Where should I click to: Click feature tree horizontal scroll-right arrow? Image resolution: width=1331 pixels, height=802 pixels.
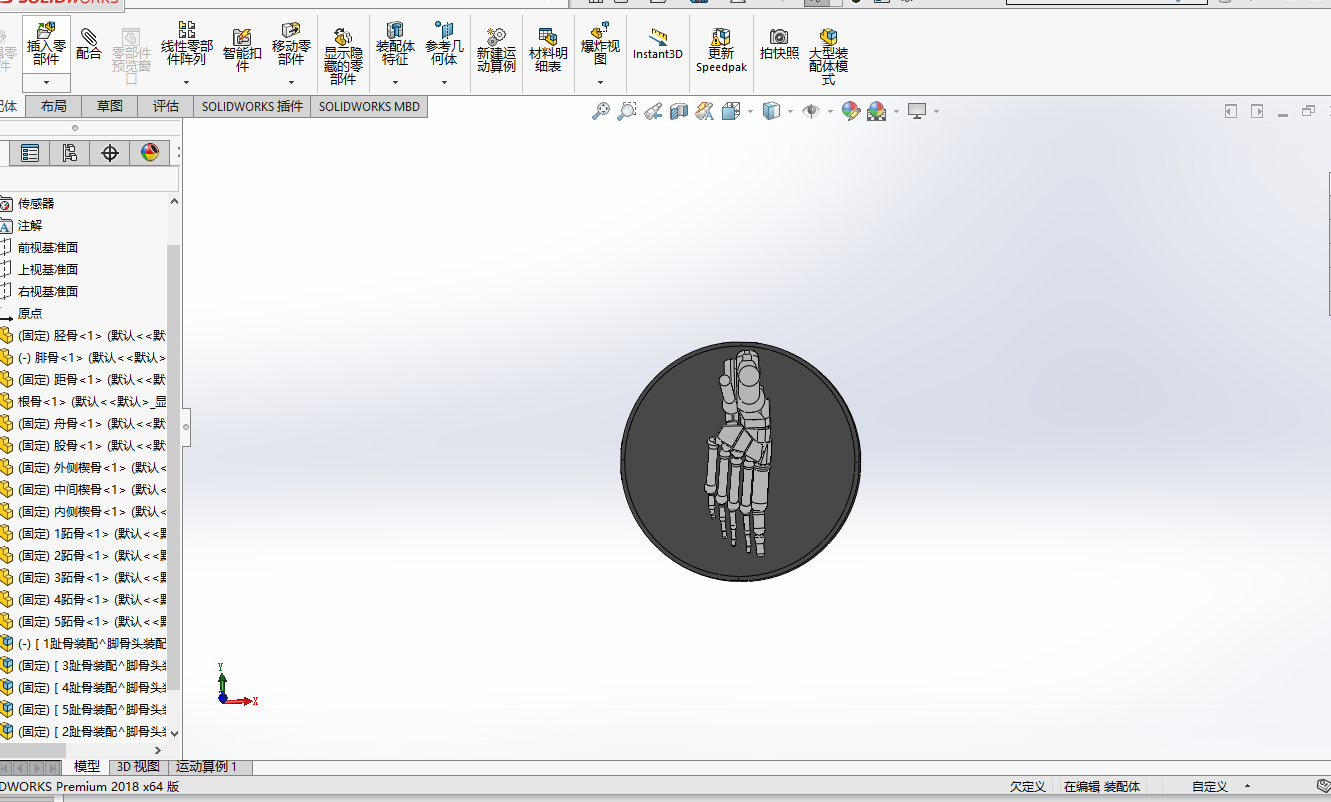[158, 750]
